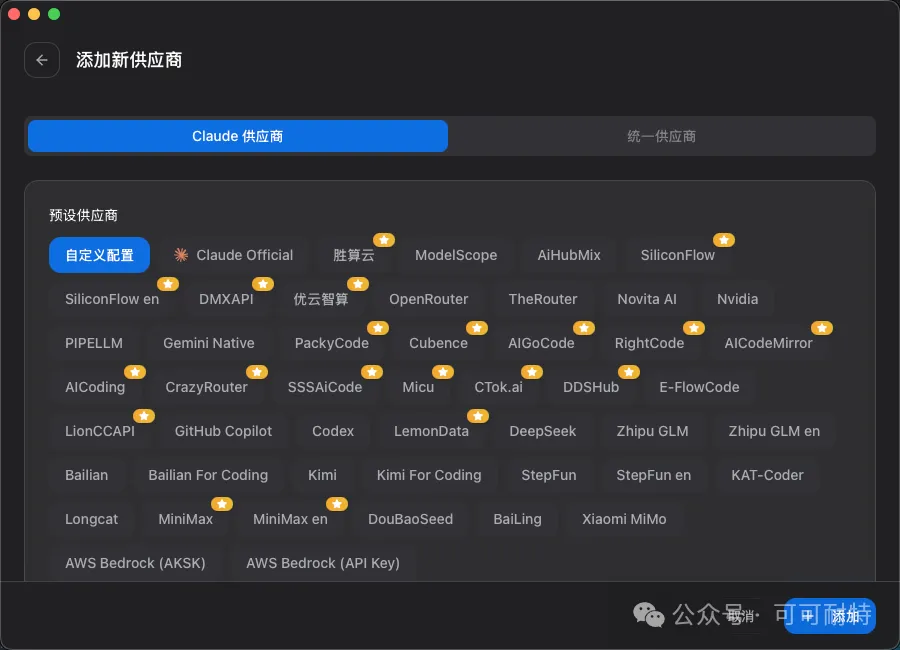
Task: Select DeepSeek provider
Action: click(543, 431)
